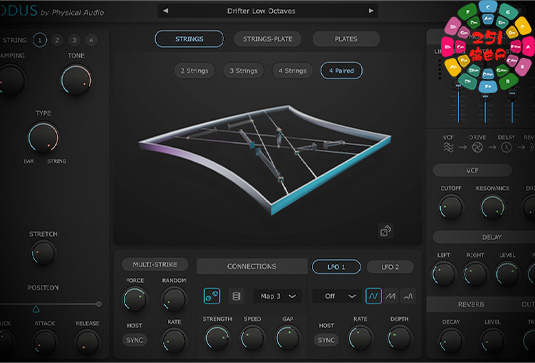Screen dimensions: 535x363
Task: Select string number 4
Action: pyautogui.click(x=91, y=40)
